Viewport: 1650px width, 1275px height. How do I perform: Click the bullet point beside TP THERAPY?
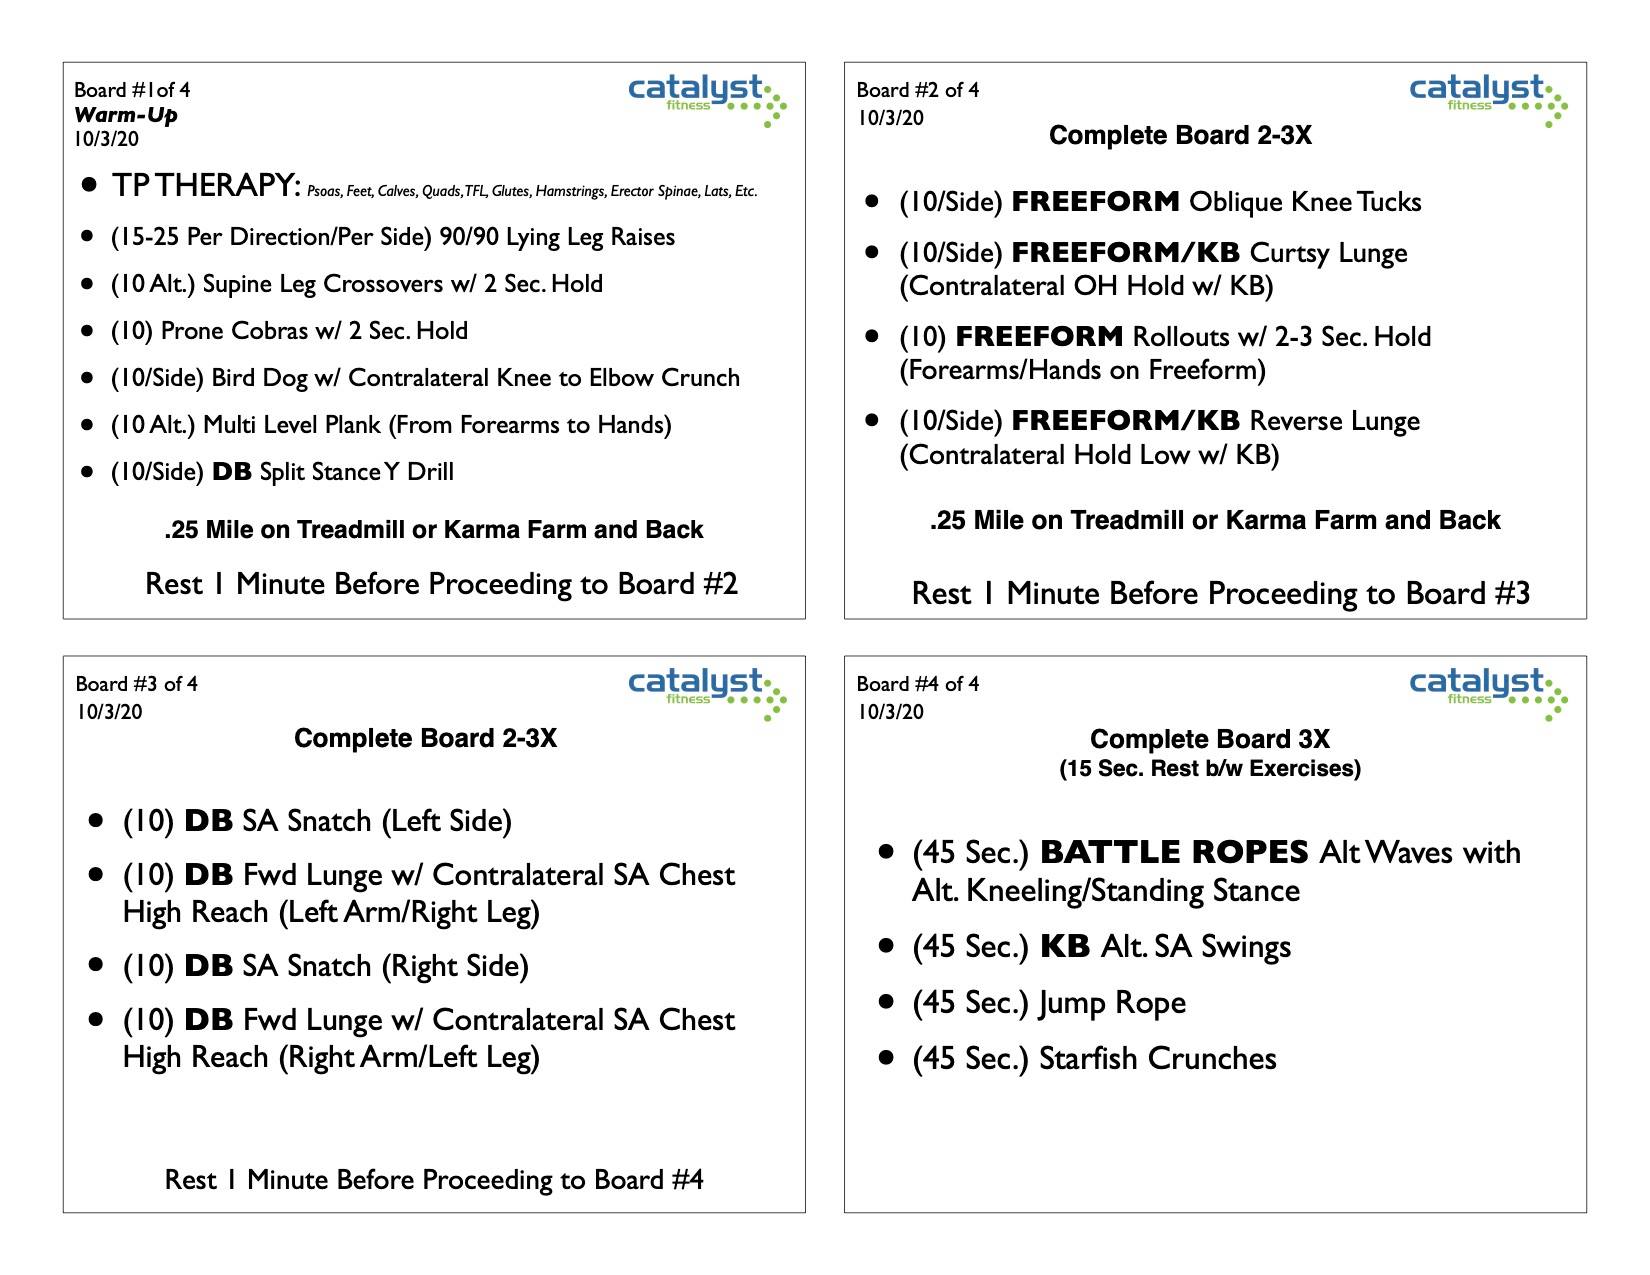tap(90, 185)
